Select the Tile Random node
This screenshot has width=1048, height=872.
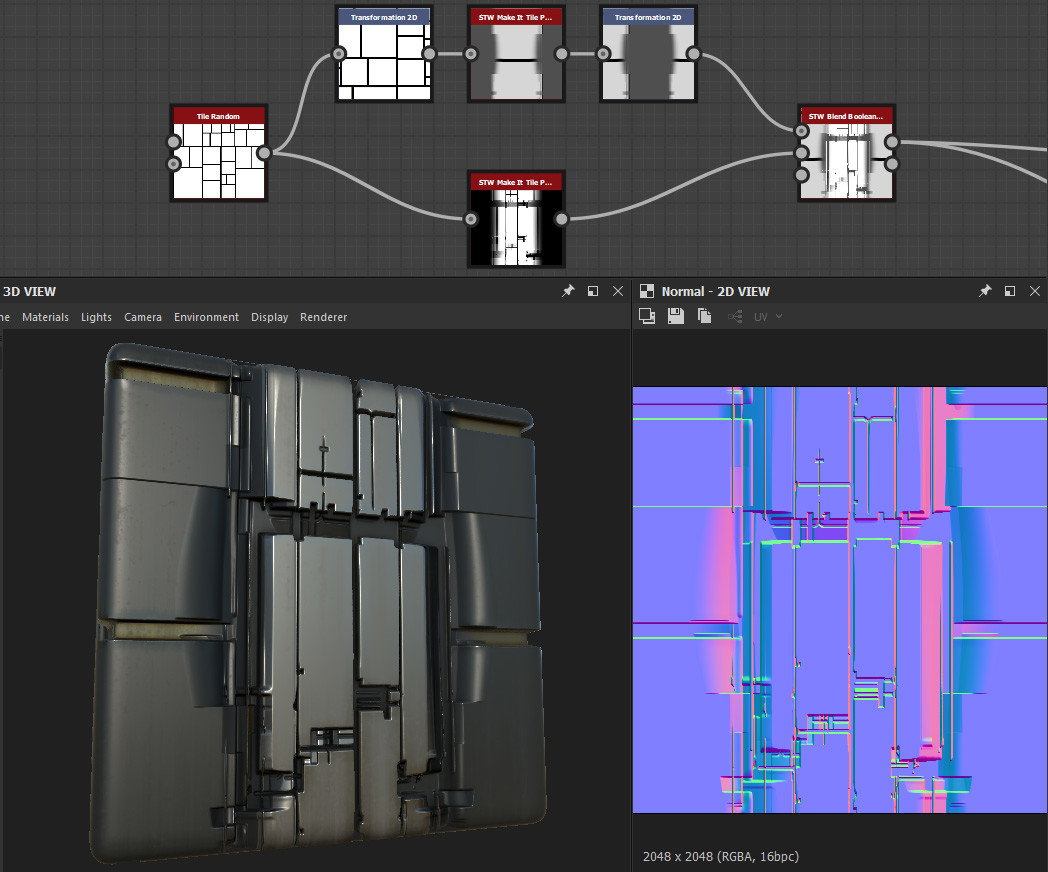218,155
